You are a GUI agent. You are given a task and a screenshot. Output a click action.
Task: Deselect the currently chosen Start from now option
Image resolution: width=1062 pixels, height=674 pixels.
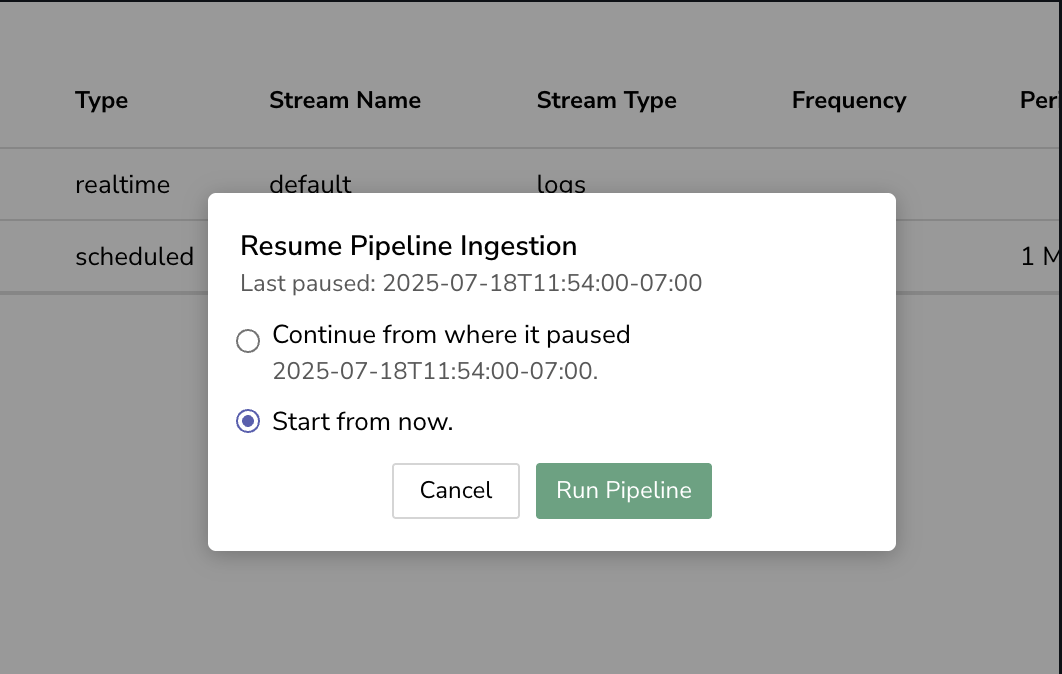point(247,421)
